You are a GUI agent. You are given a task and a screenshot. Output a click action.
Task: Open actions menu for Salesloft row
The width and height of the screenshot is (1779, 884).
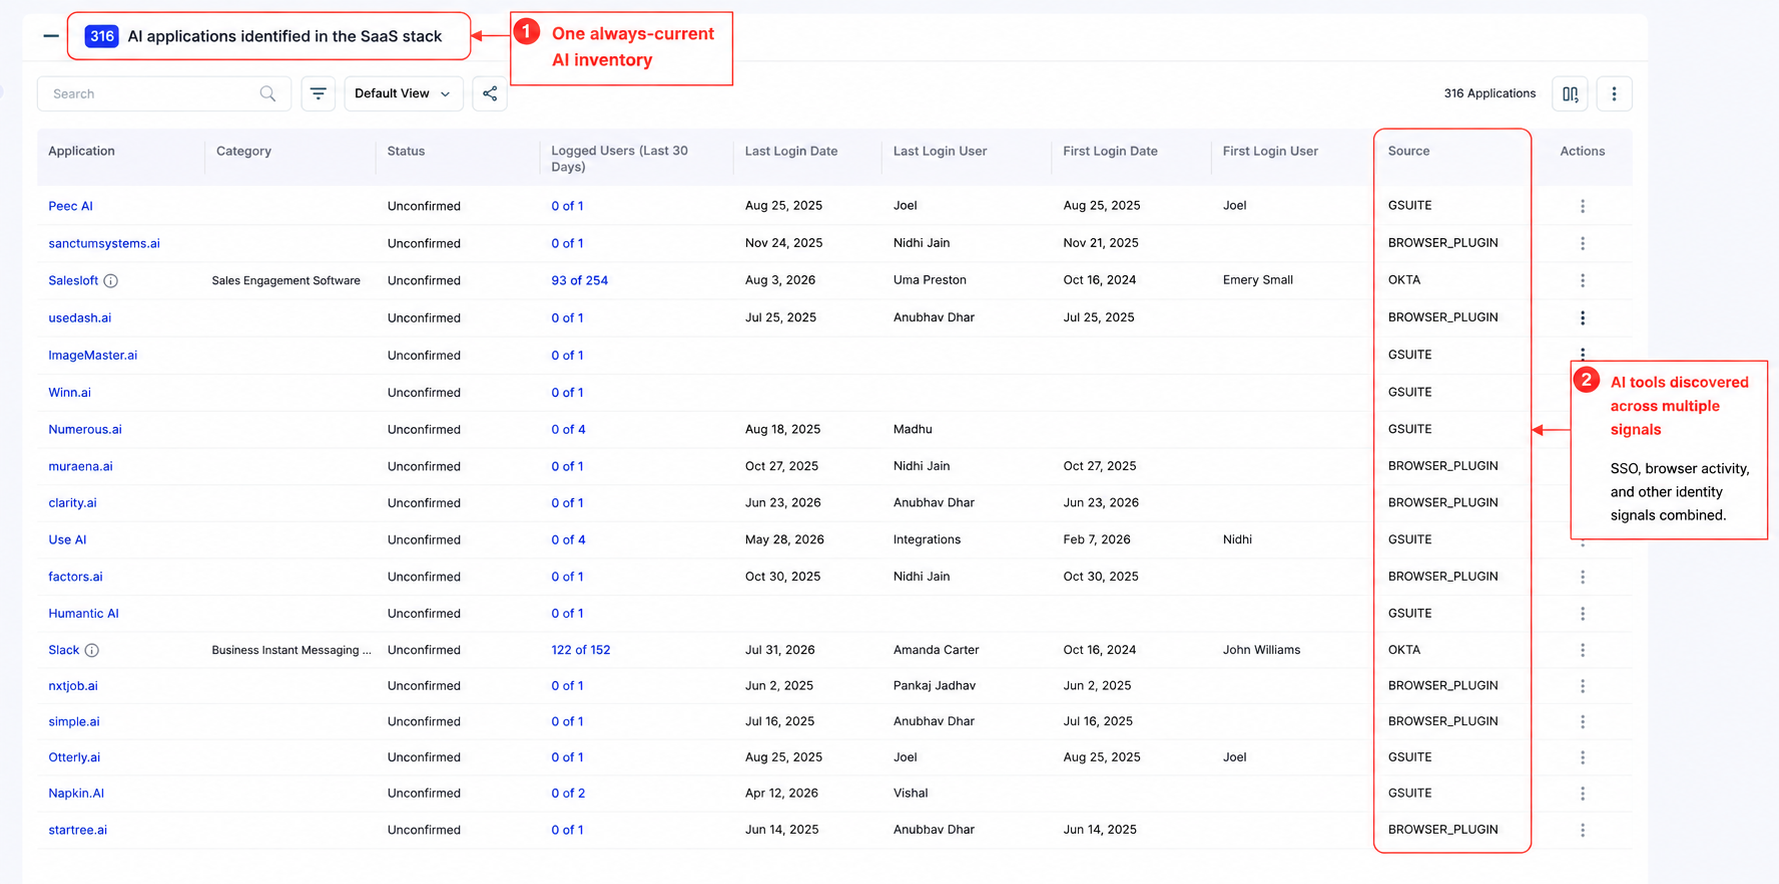pos(1582,281)
